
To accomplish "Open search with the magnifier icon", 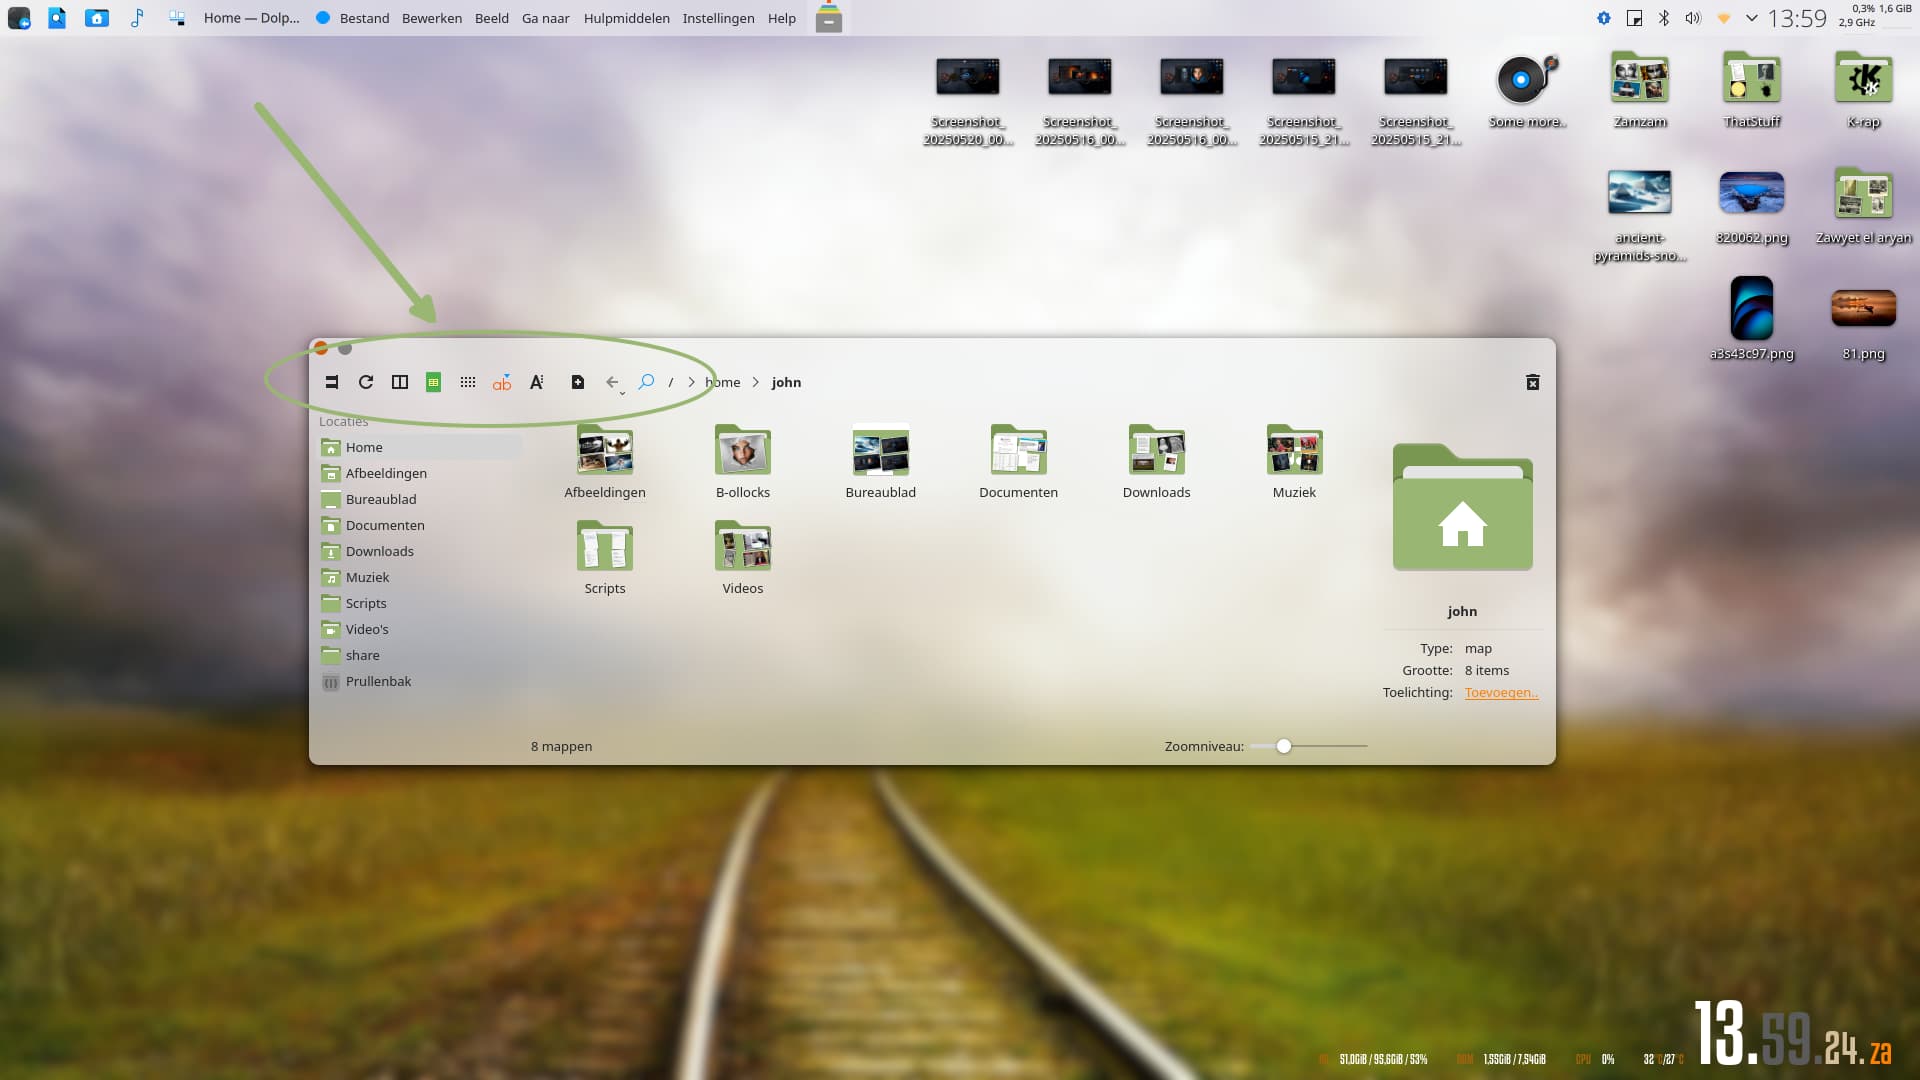I will click(x=647, y=382).
